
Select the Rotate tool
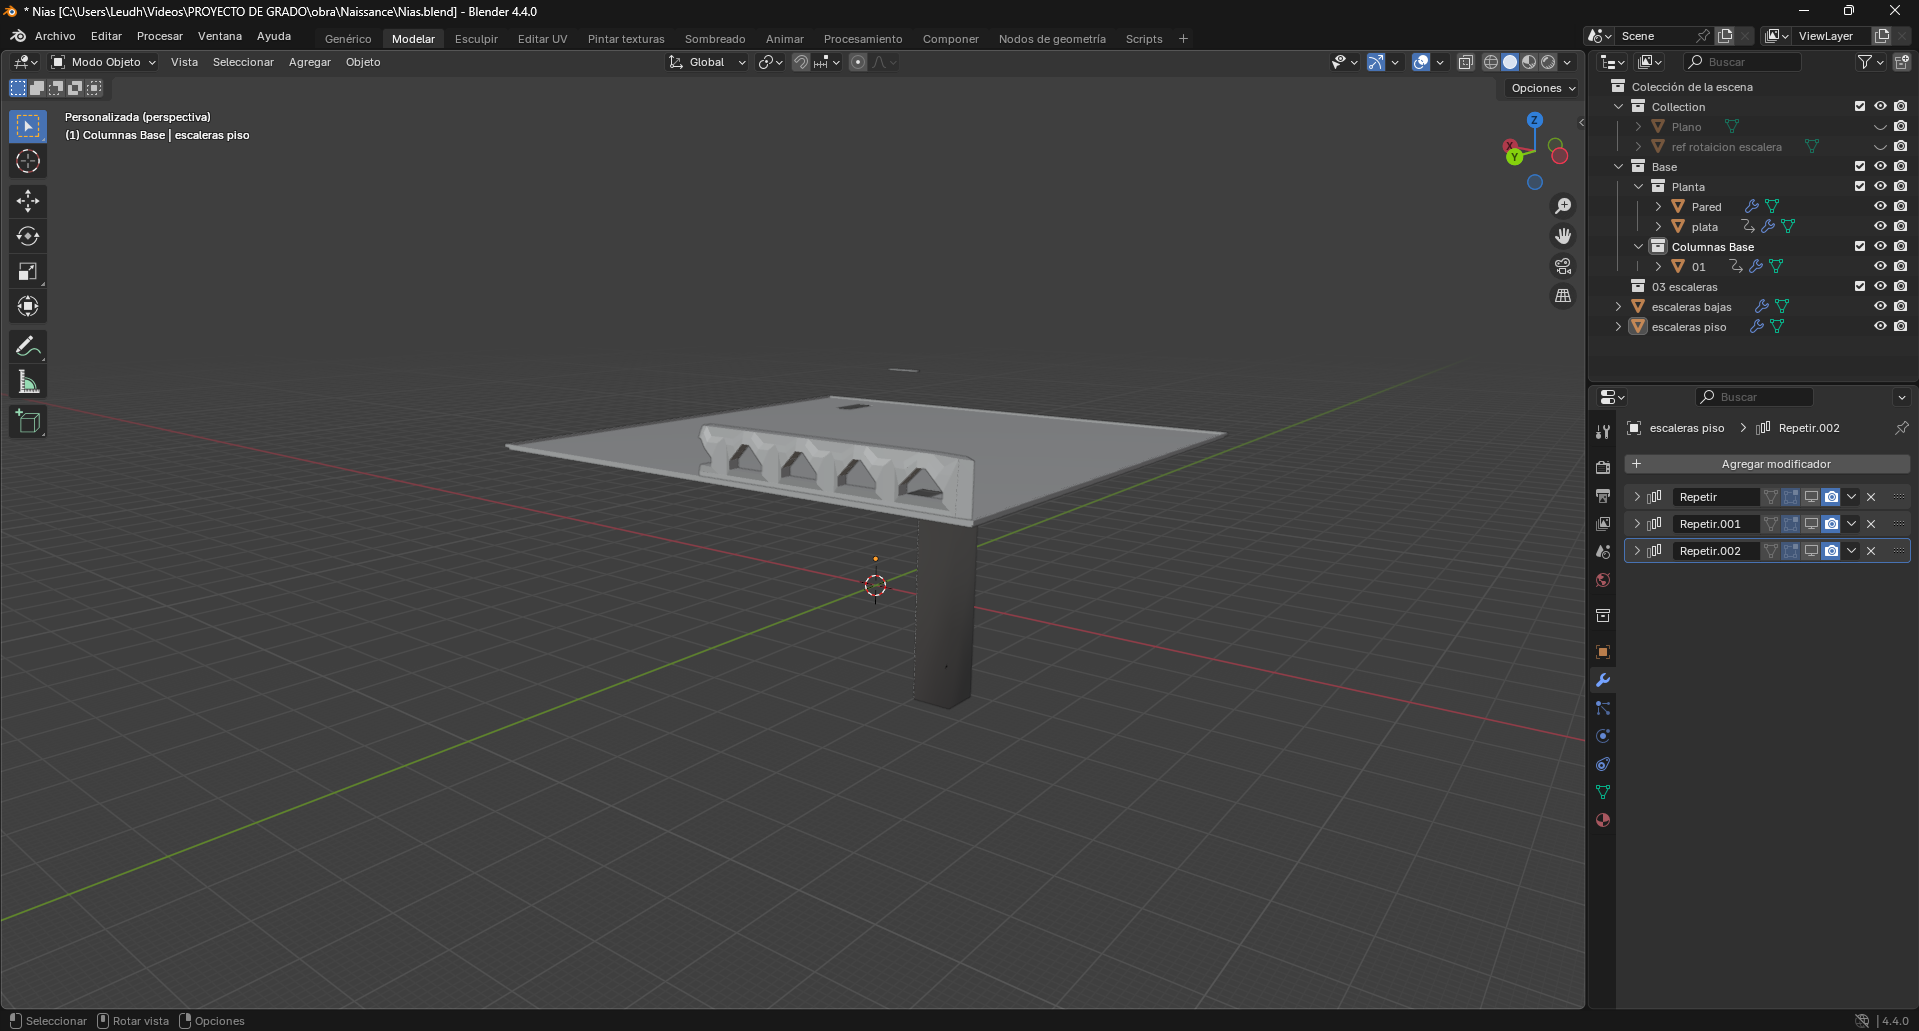click(x=28, y=236)
